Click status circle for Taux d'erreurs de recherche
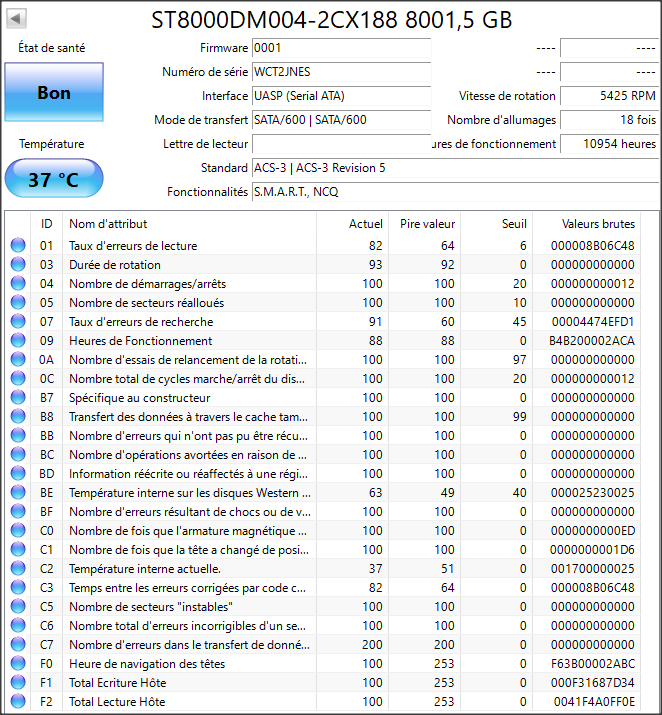The image size is (662, 715). tap(18, 321)
